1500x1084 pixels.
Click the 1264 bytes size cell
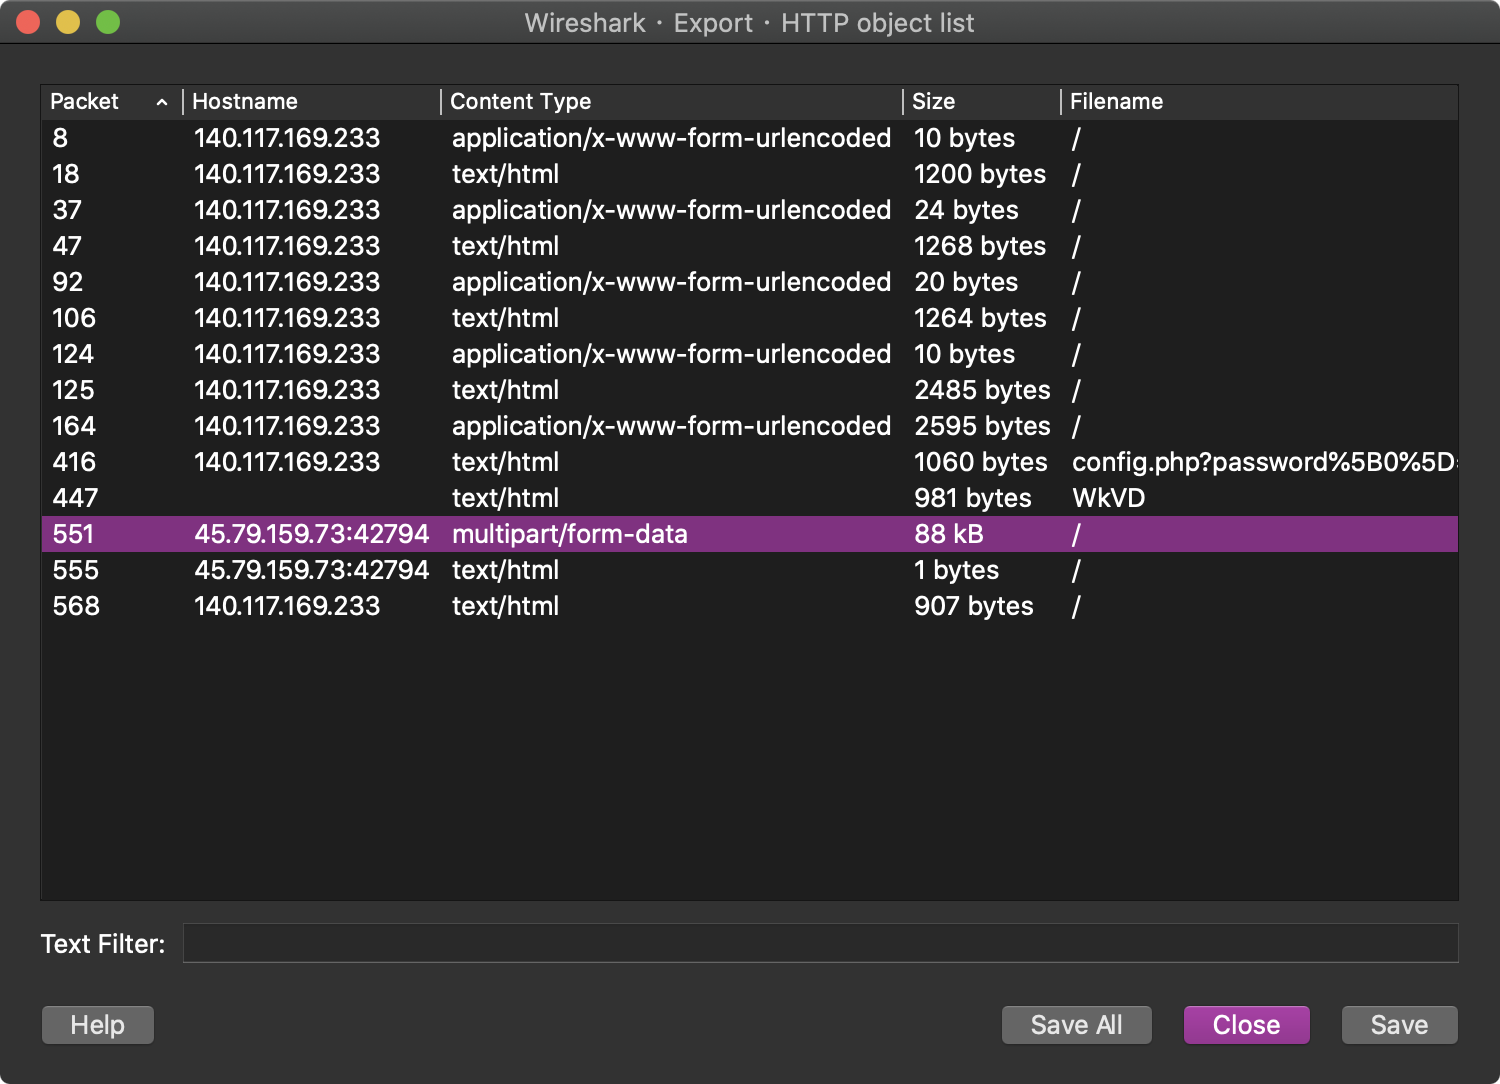click(980, 318)
